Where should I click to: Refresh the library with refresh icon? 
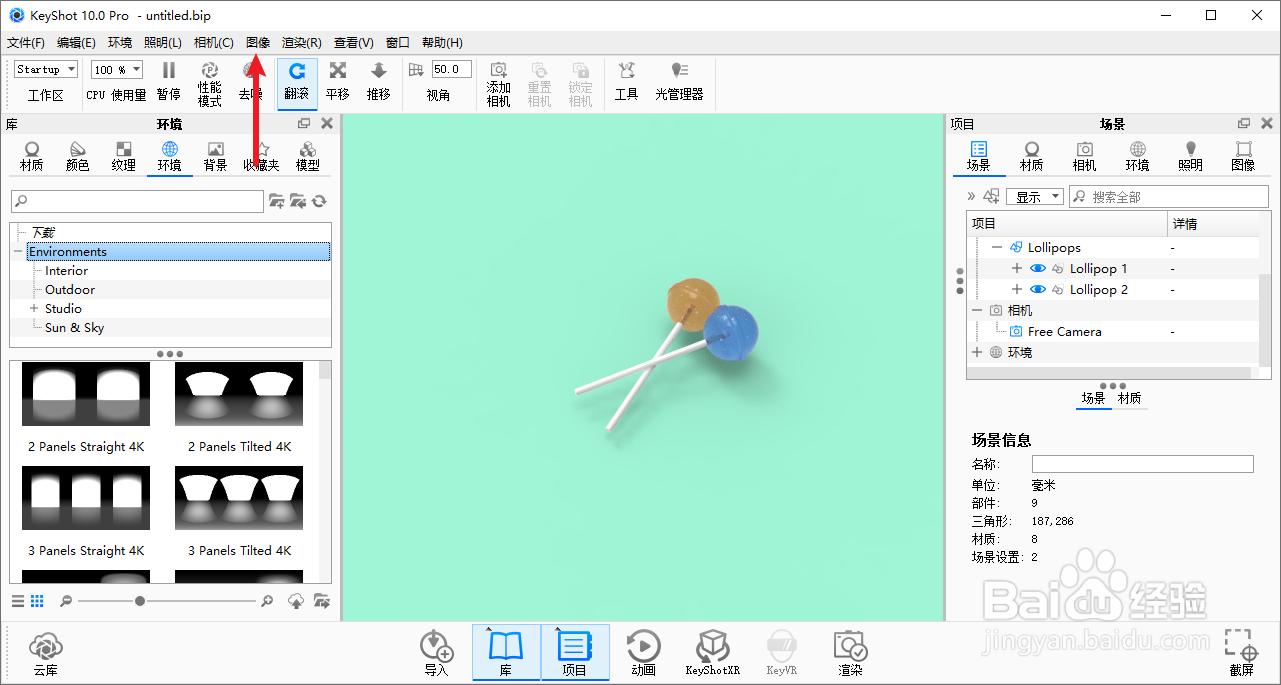click(x=319, y=202)
